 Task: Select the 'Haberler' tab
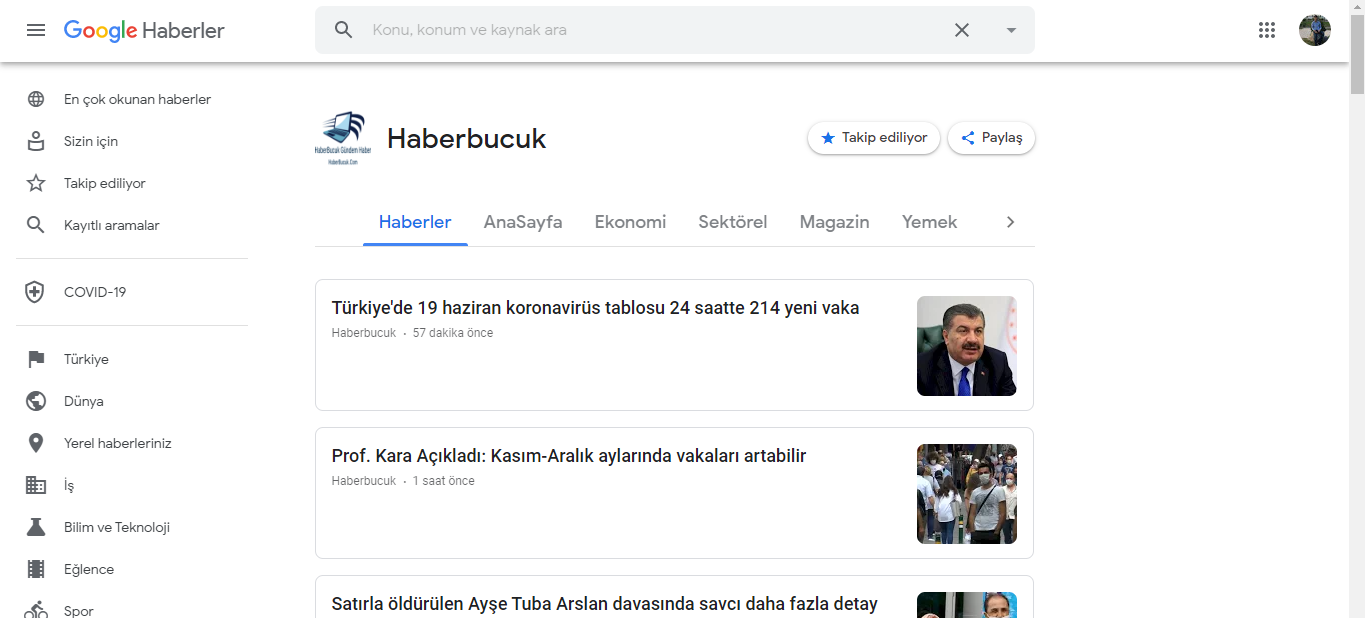click(415, 222)
